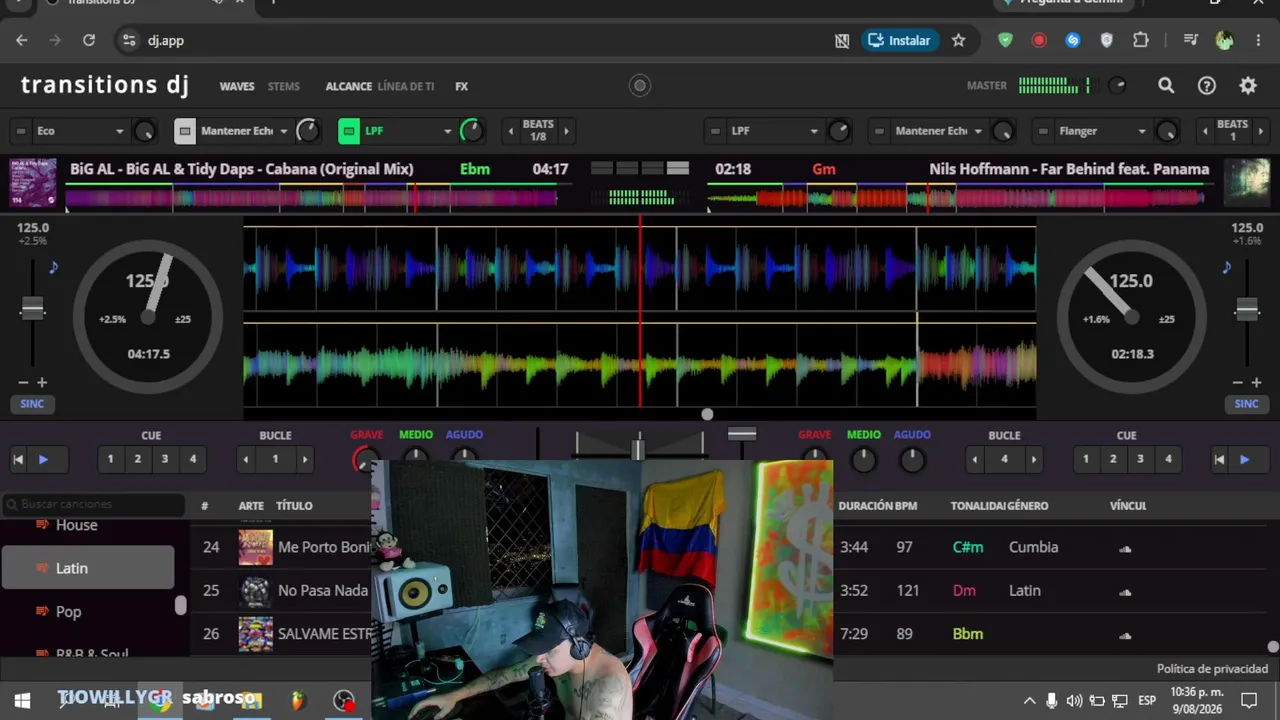
Task: Click the SoundCloud icon in the 7:29 row
Action: click(1125, 634)
